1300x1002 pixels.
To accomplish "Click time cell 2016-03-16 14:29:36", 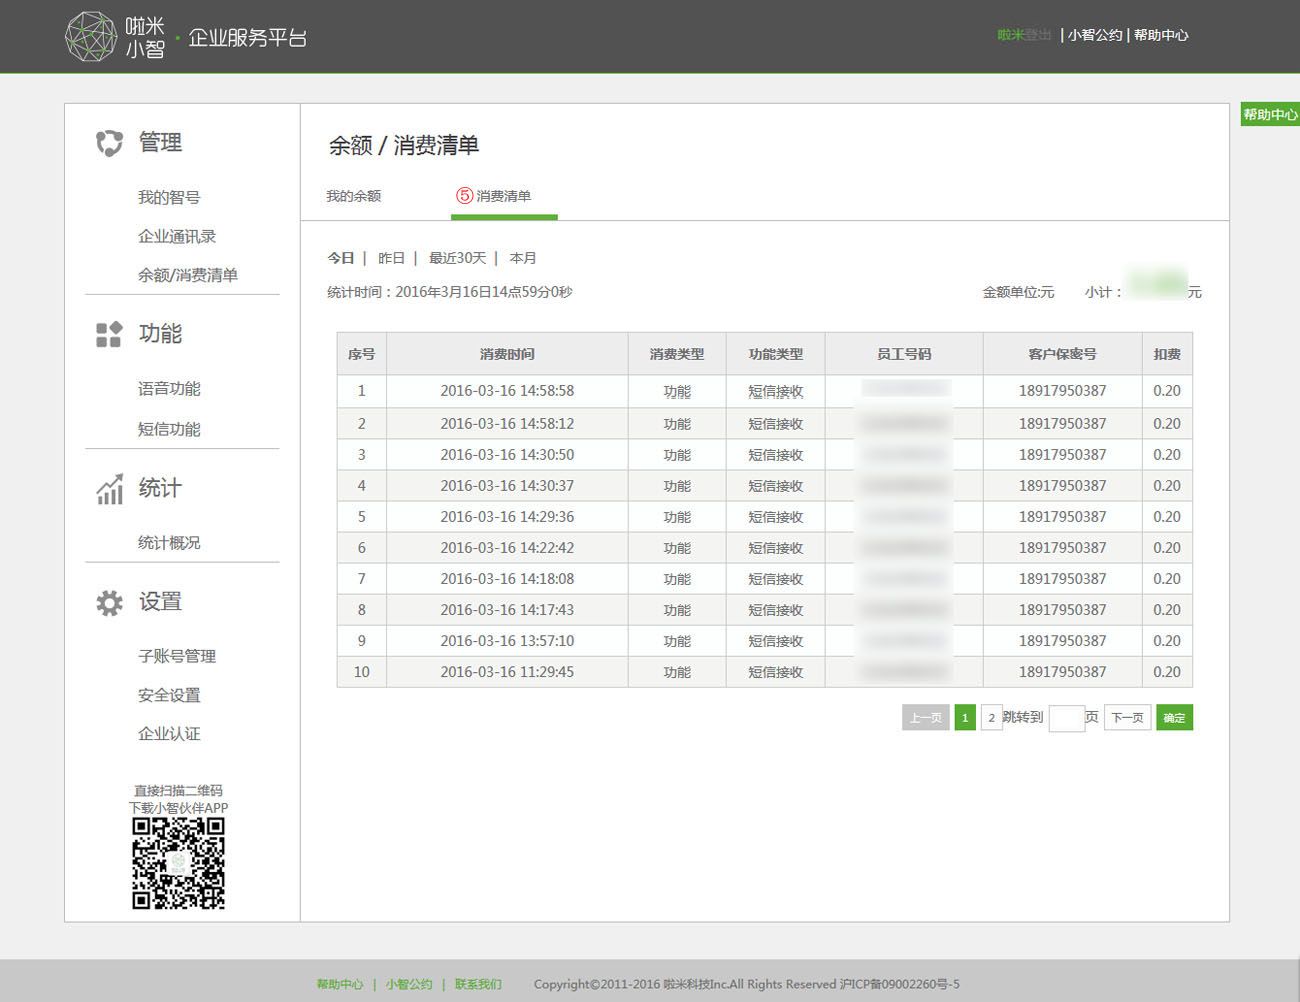I will (507, 517).
